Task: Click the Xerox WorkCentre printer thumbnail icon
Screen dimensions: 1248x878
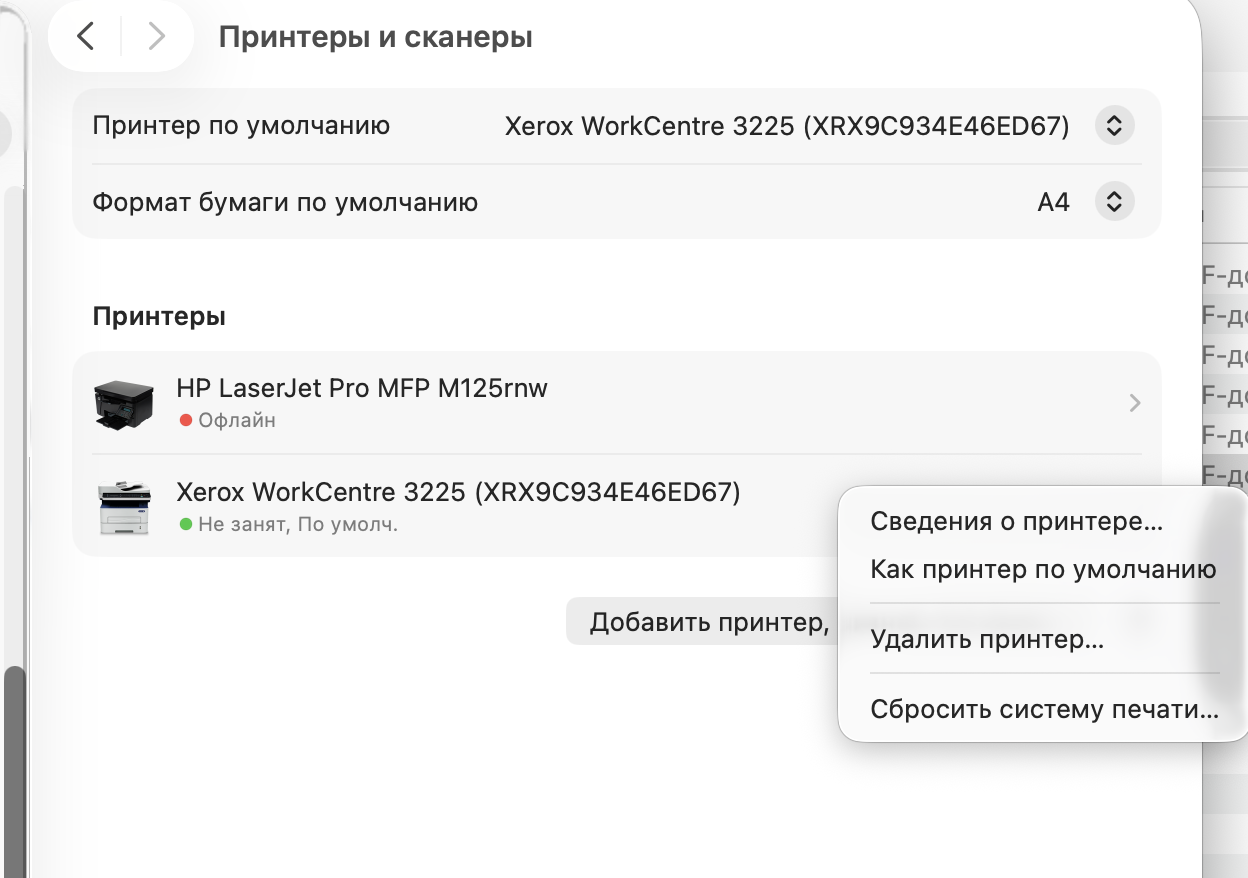Action: (x=124, y=507)
